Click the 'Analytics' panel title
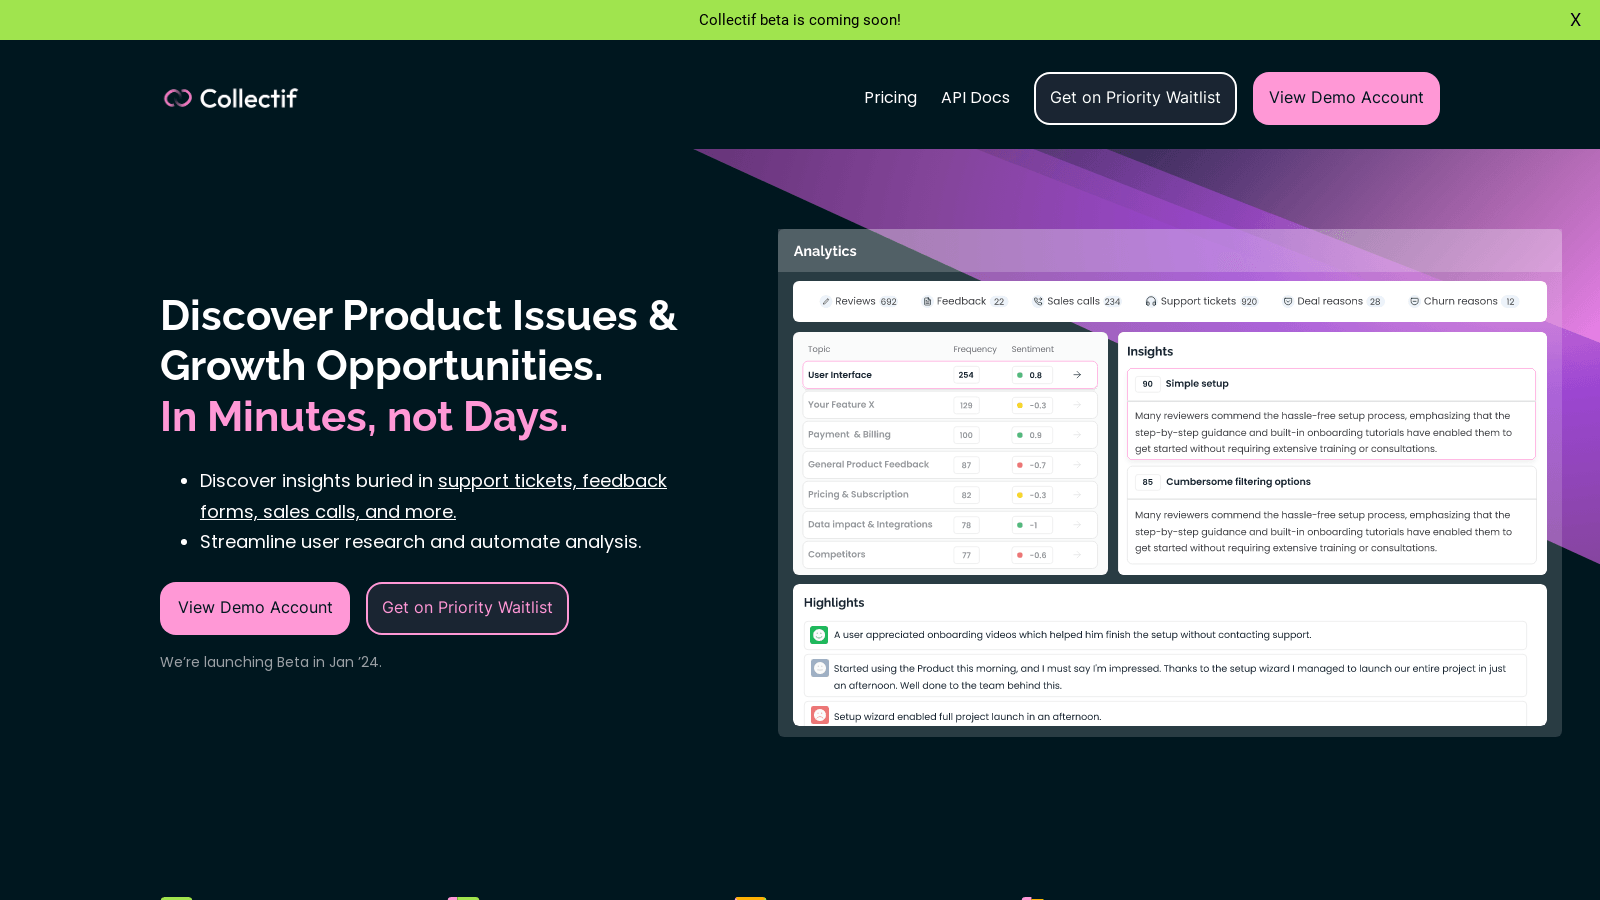Screen dimensions: 1600x900 (825, 251)
